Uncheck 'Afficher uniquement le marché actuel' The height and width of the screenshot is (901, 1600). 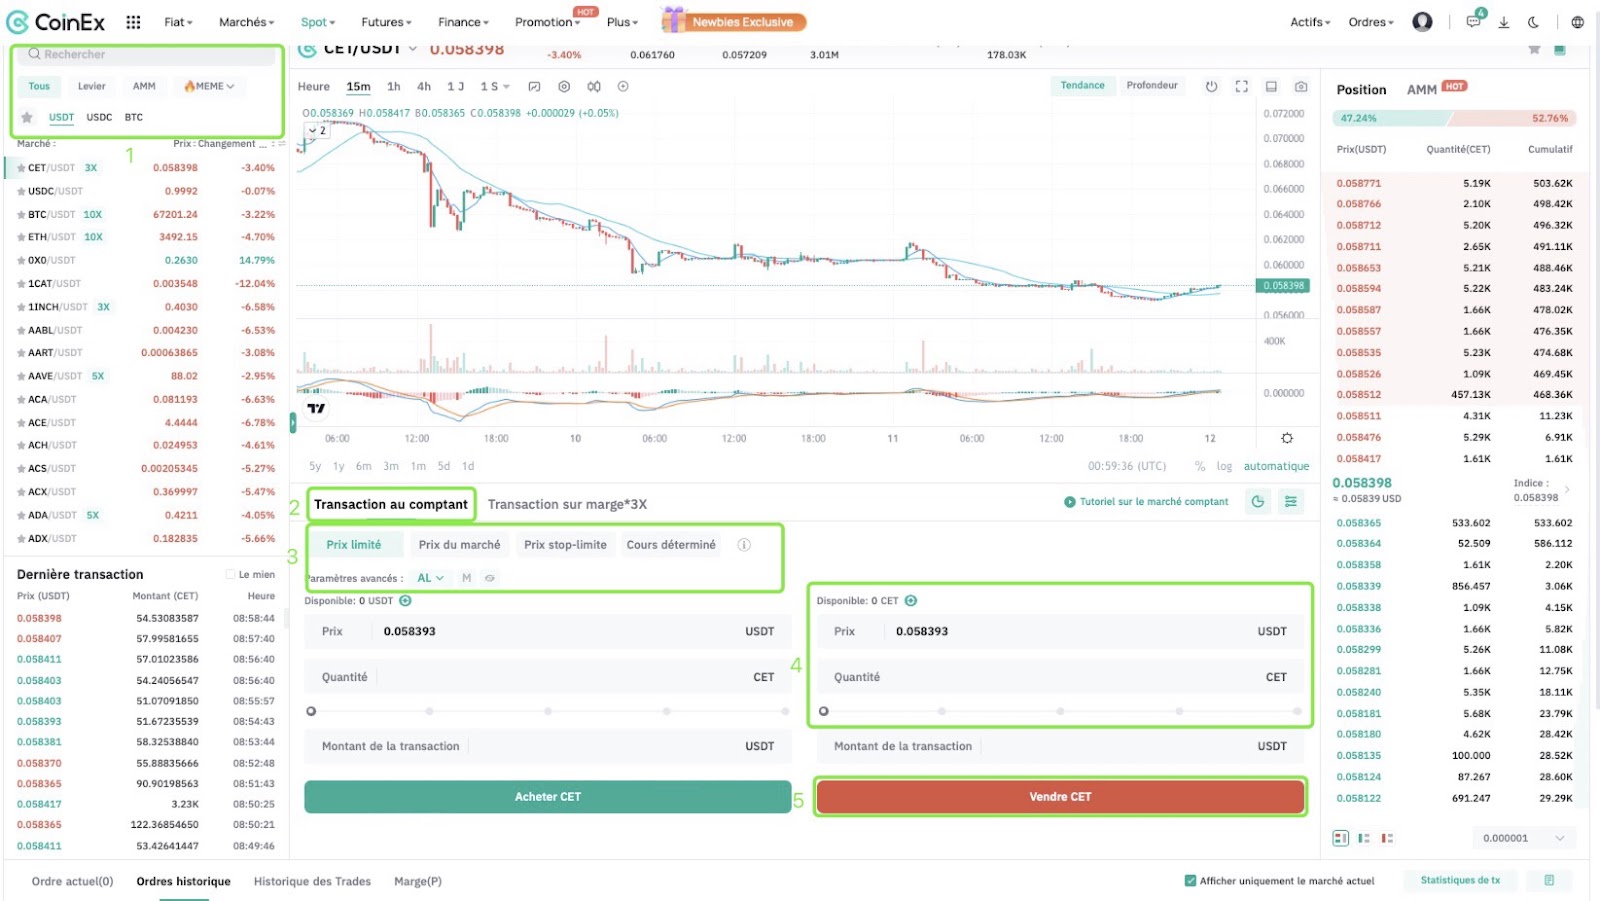pyautogui.click(x=1190, y=881)
